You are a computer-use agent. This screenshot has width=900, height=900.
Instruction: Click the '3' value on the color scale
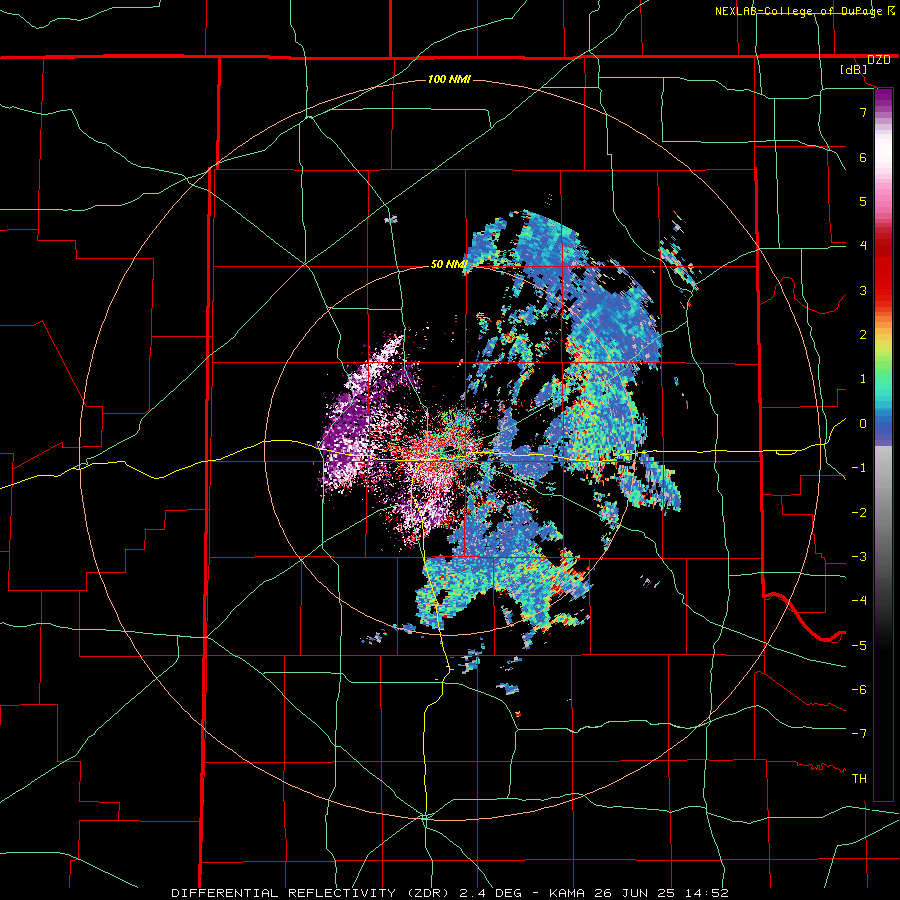pyautogui.click(x=863, y=290)
